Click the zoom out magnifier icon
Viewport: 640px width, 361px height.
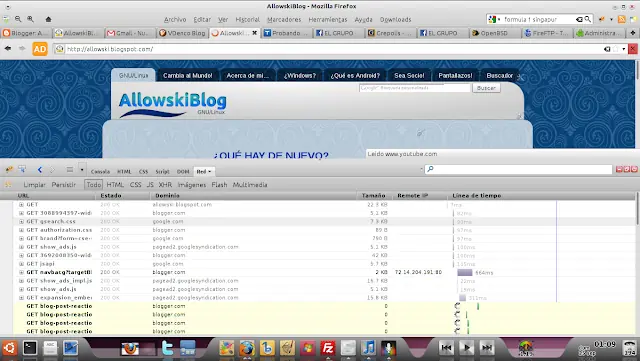[x=18, y=19]
